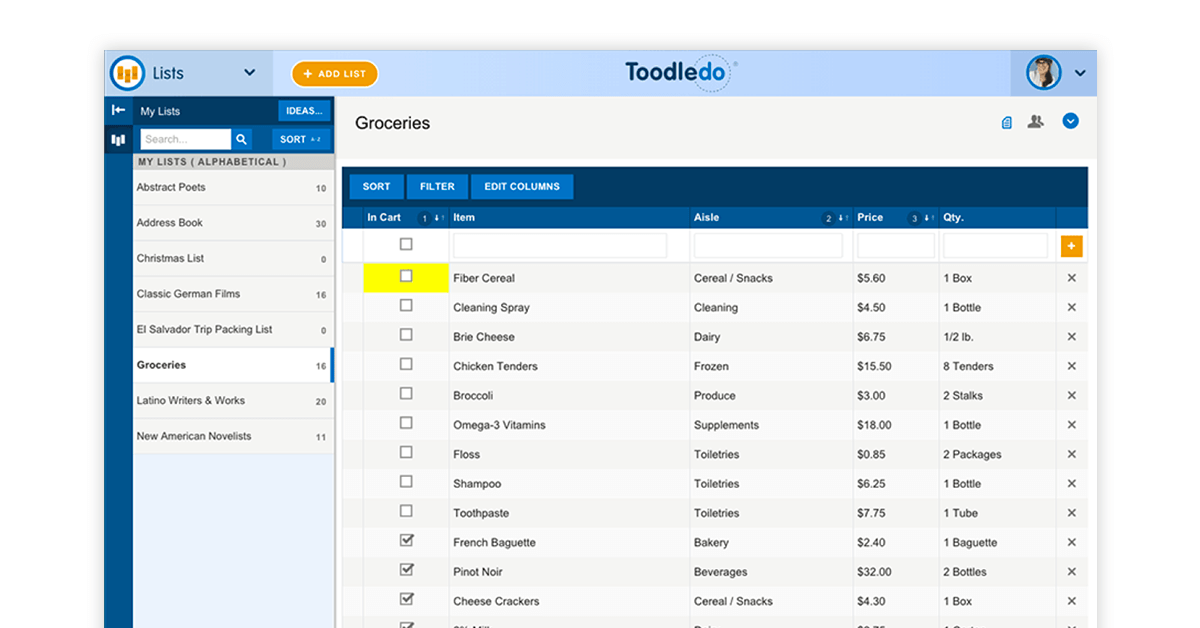The image size is (1200, 628).
Task: Delete the Broccoli row with X
Action: click(1071, 396)
